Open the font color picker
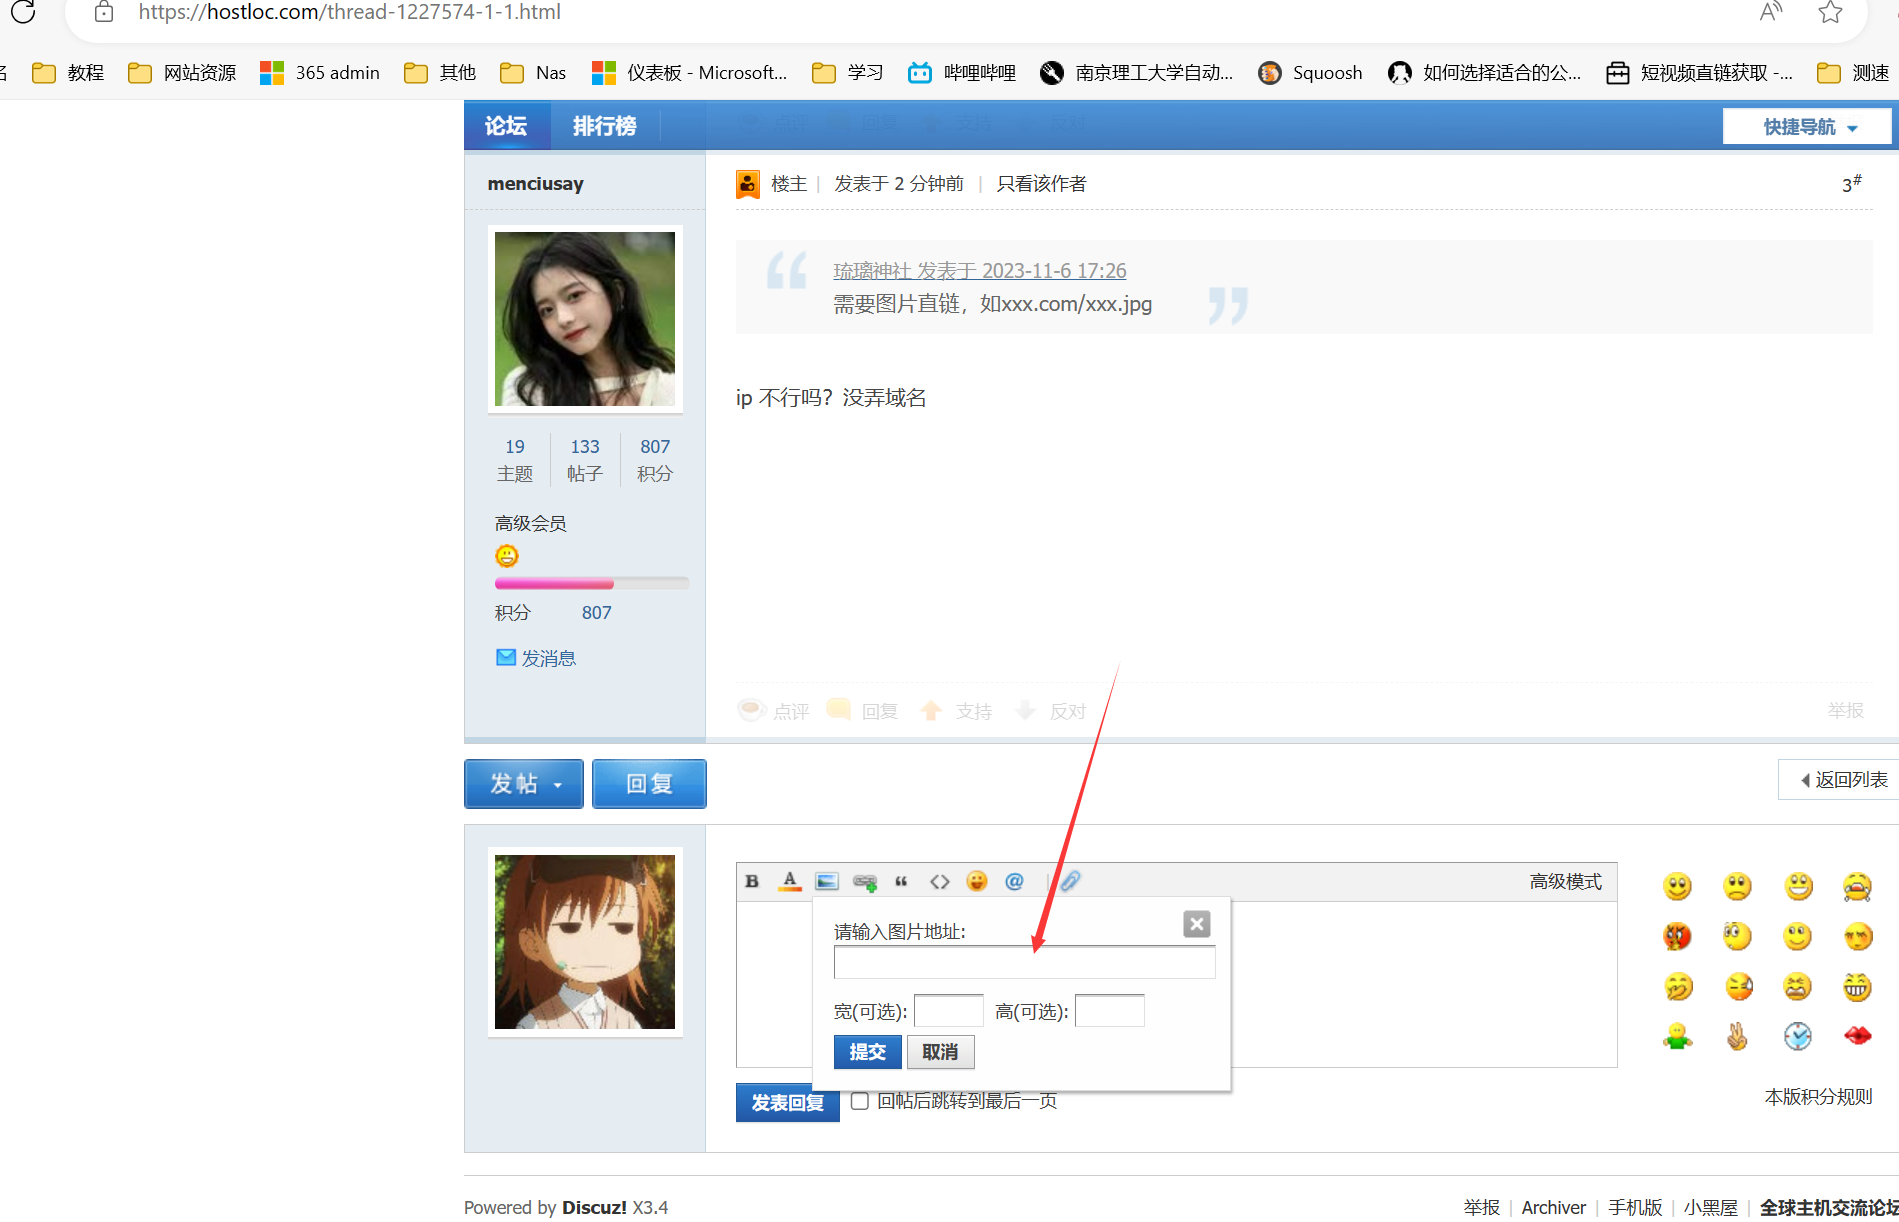The width and height of the screenshot is (1899, 1222). point(790,881)
